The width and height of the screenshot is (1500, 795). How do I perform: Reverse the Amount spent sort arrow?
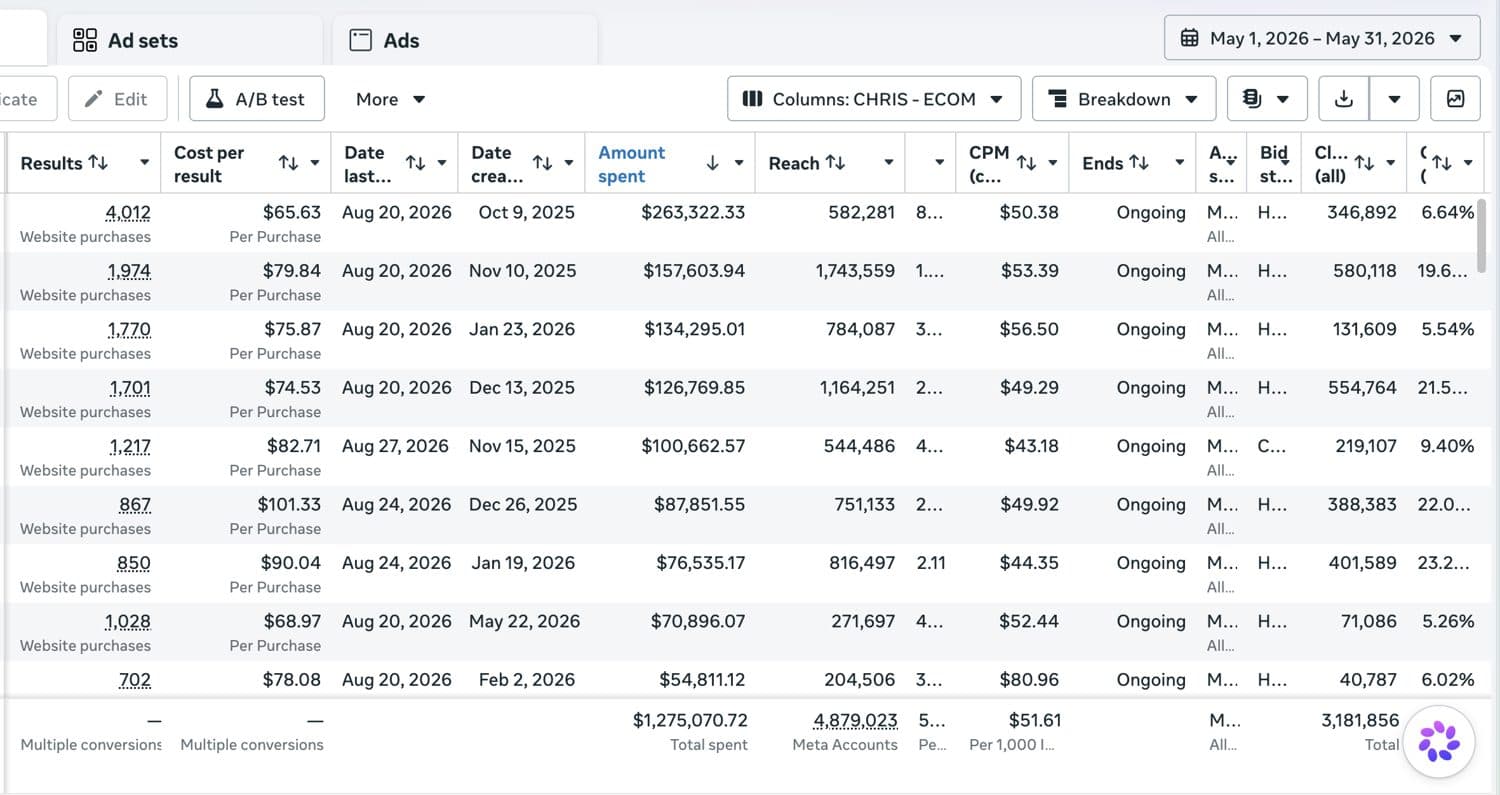[712, 163]
